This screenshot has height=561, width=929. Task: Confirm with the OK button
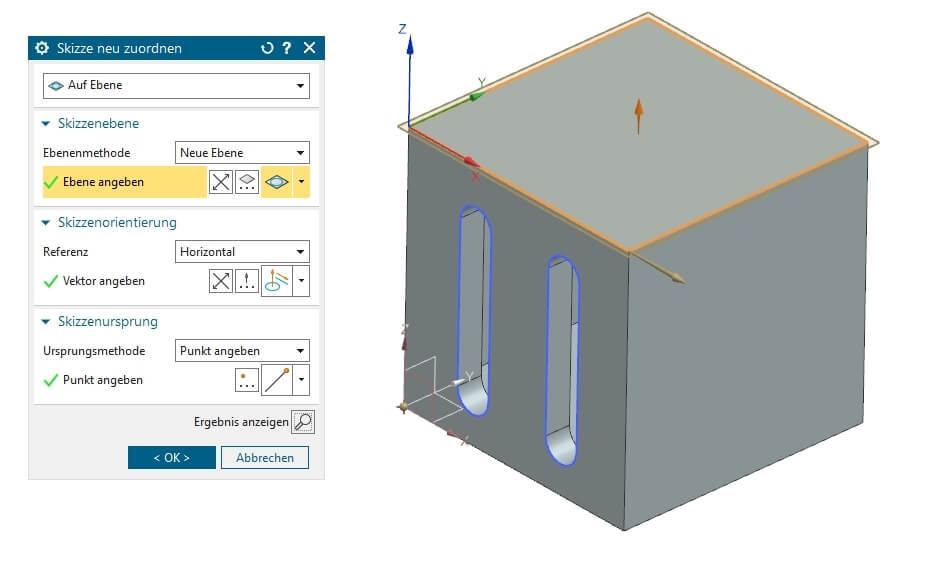coord(172,457)
